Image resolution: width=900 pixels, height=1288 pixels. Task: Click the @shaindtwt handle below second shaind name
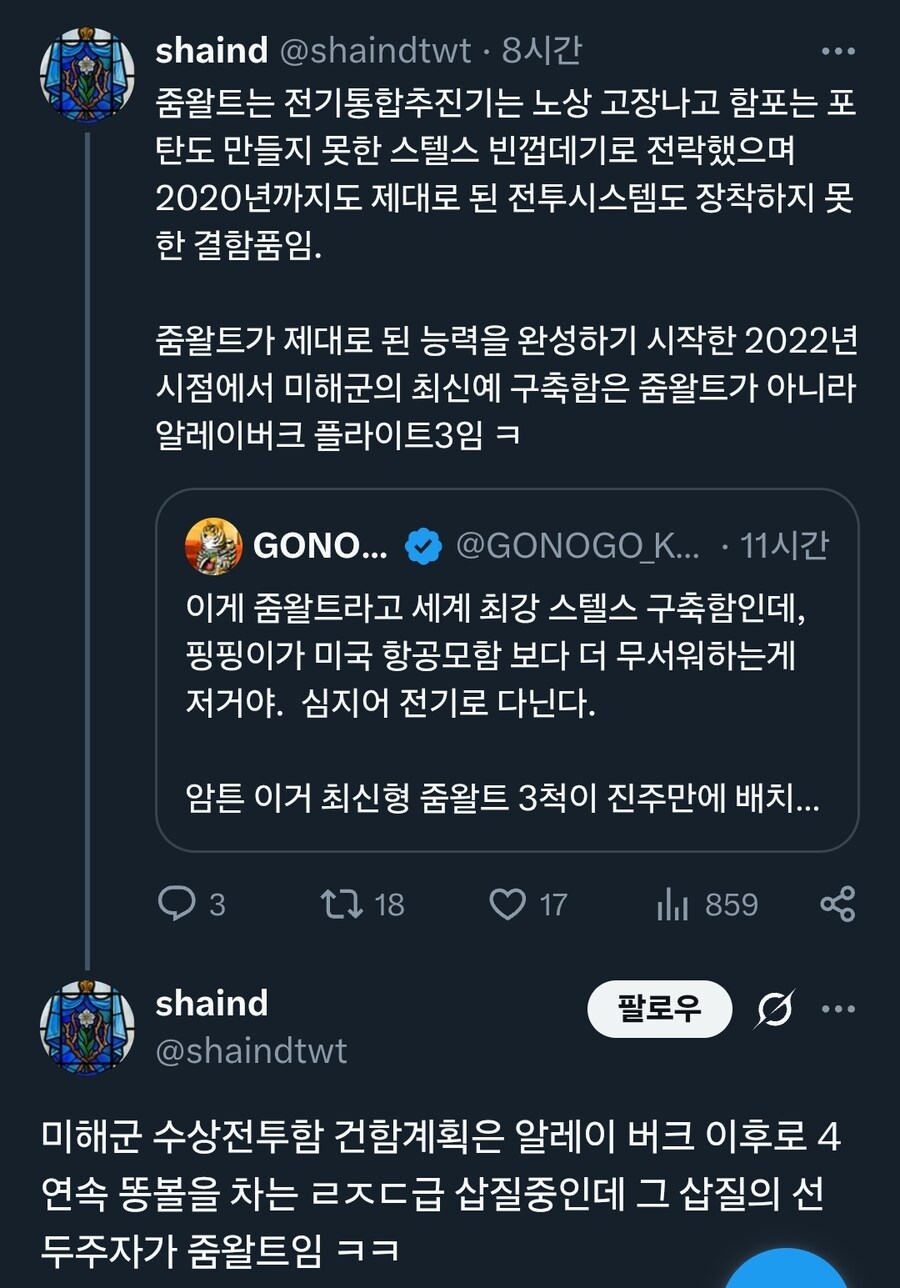(251, 1051)
